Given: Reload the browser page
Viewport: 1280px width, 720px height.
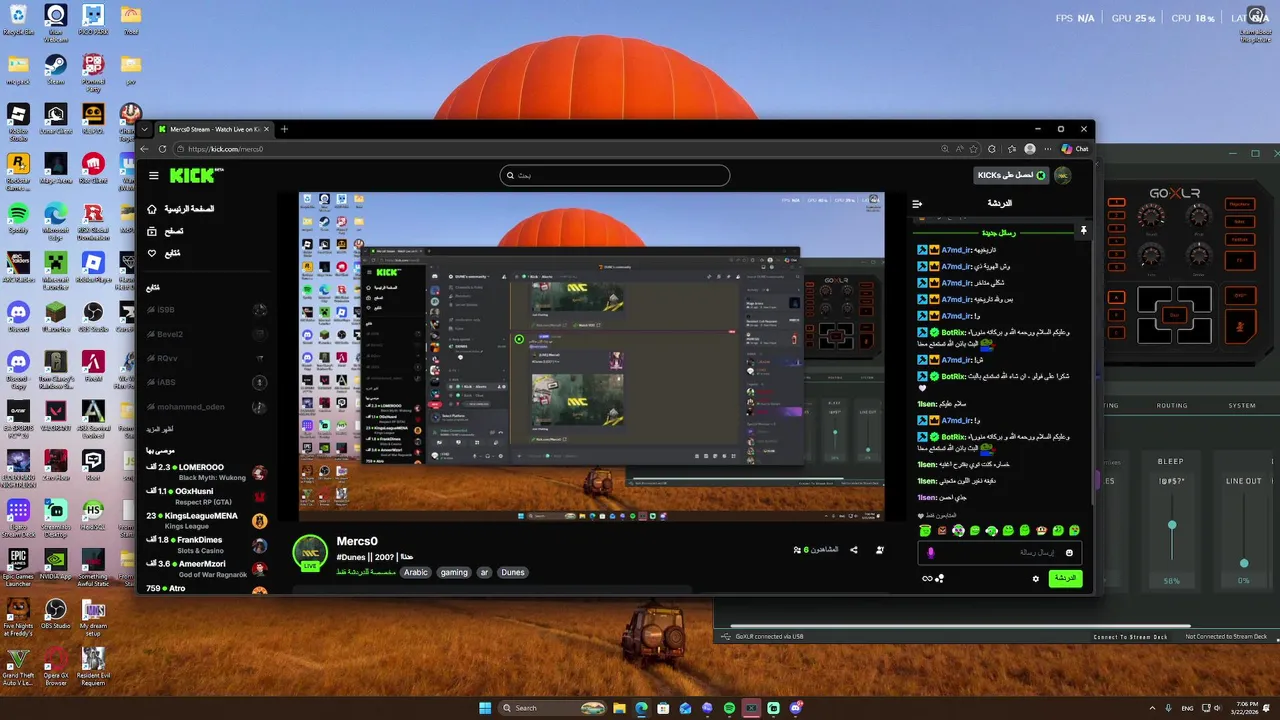Looking at the screenshot, I should coord(162,149).
